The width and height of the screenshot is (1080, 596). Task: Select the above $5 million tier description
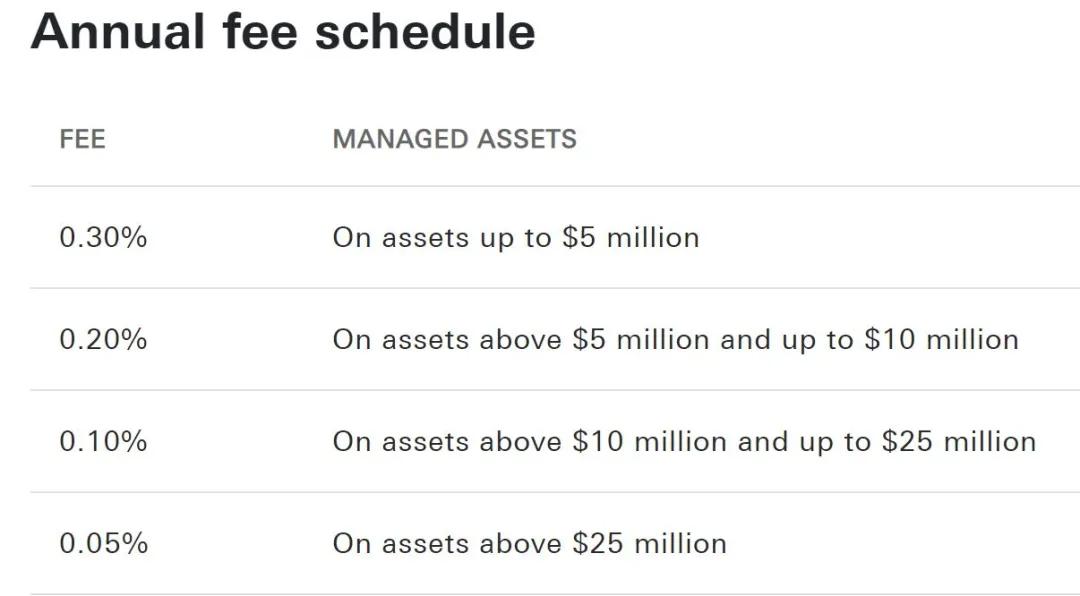[675, 340]
